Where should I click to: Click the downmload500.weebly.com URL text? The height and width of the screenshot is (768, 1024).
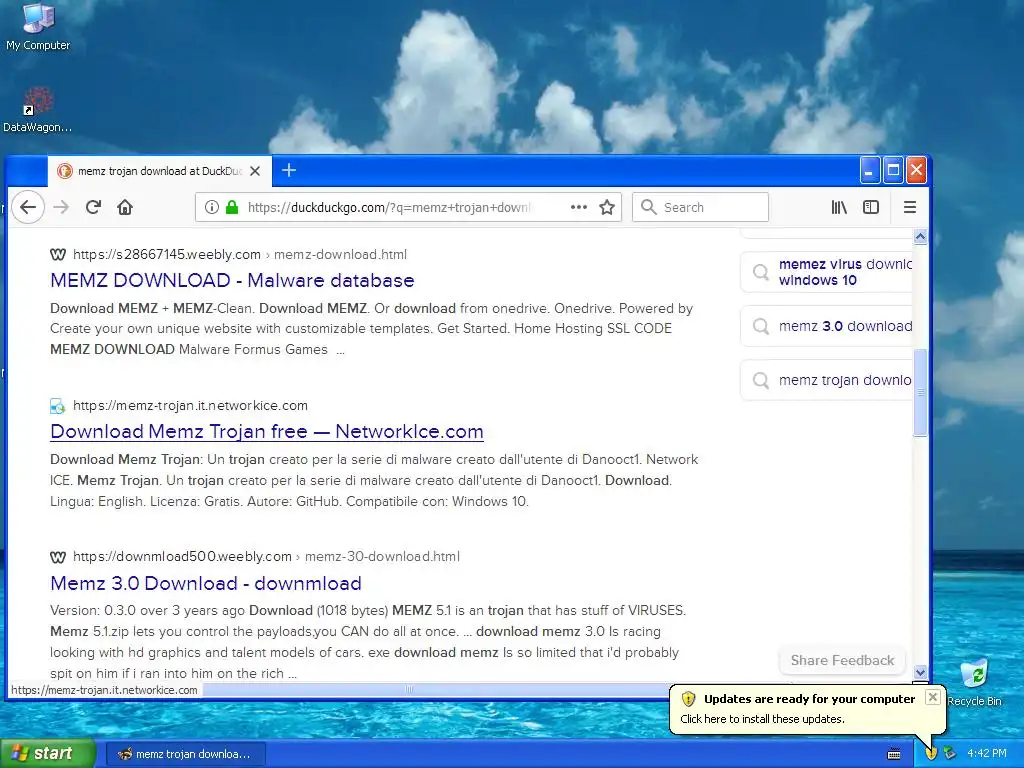[182, 556]
